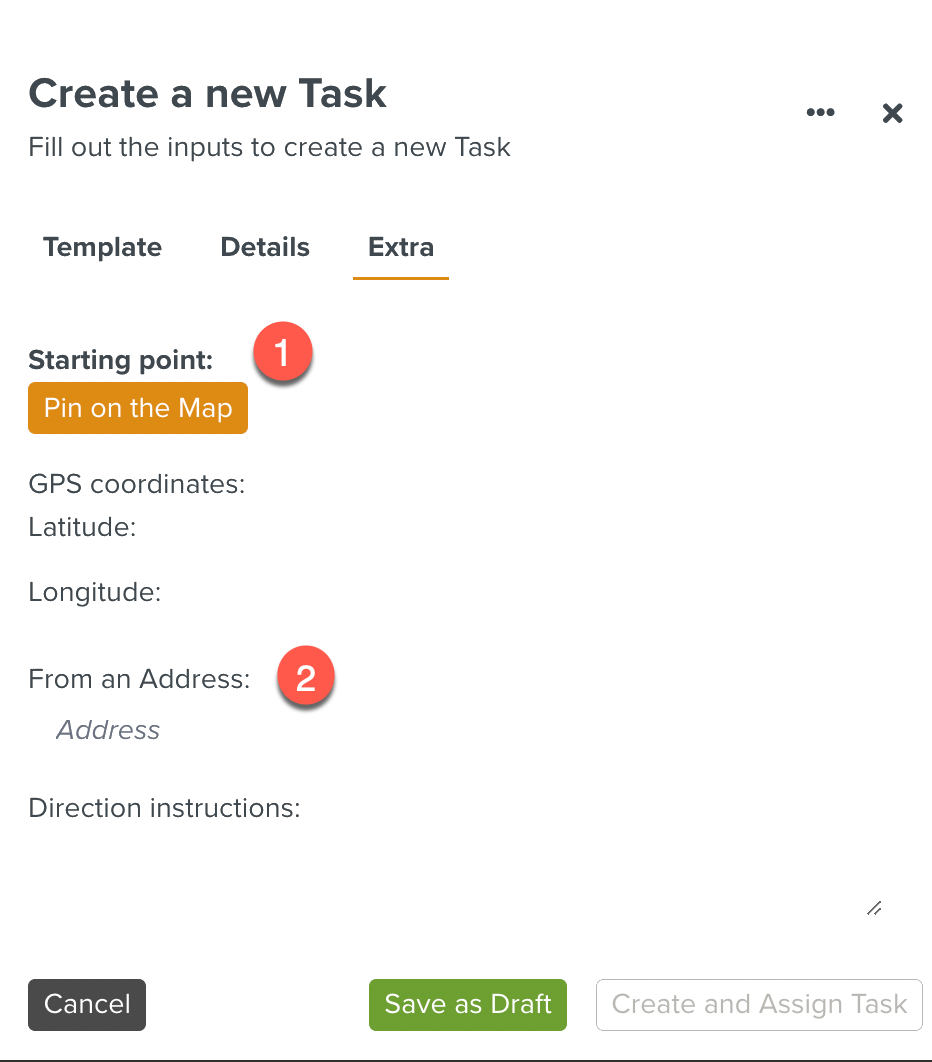This screenshot has height=1062, width=932.
Task: Switch to the Template tab
Action: [102, 247]
